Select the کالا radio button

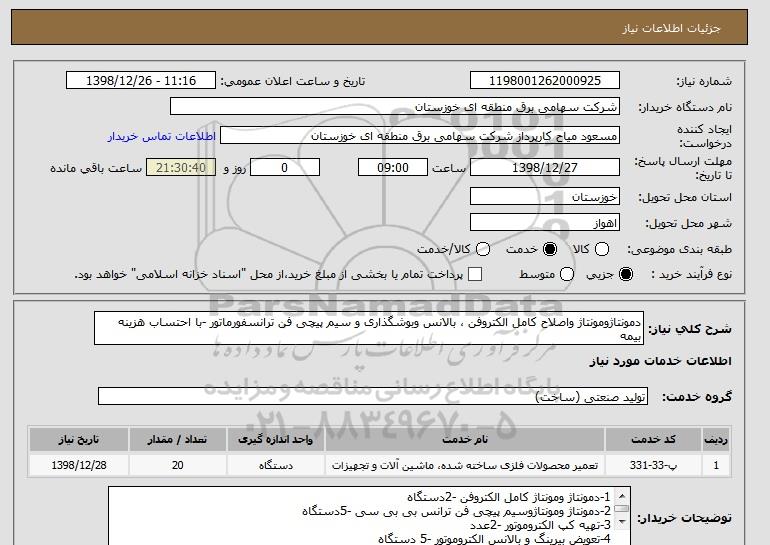tap(602, 249)
